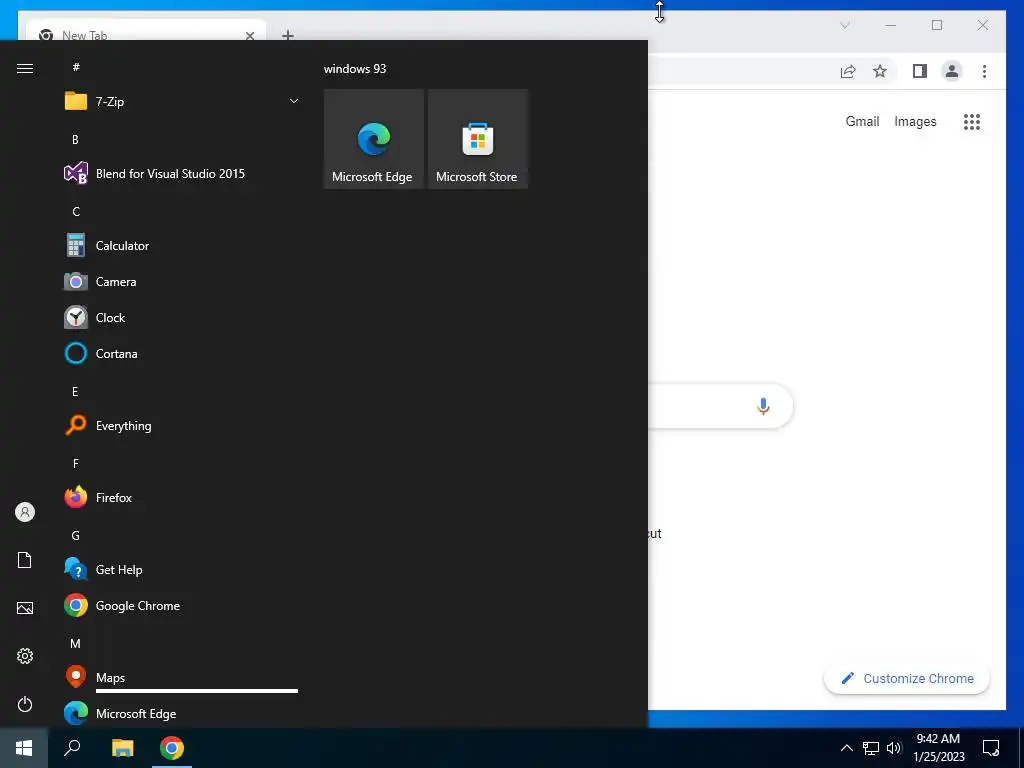This screenshot has width=1024, height=768.
Task: Open the Get Help app
Action: pyautogui.click(x=182, y=569)
